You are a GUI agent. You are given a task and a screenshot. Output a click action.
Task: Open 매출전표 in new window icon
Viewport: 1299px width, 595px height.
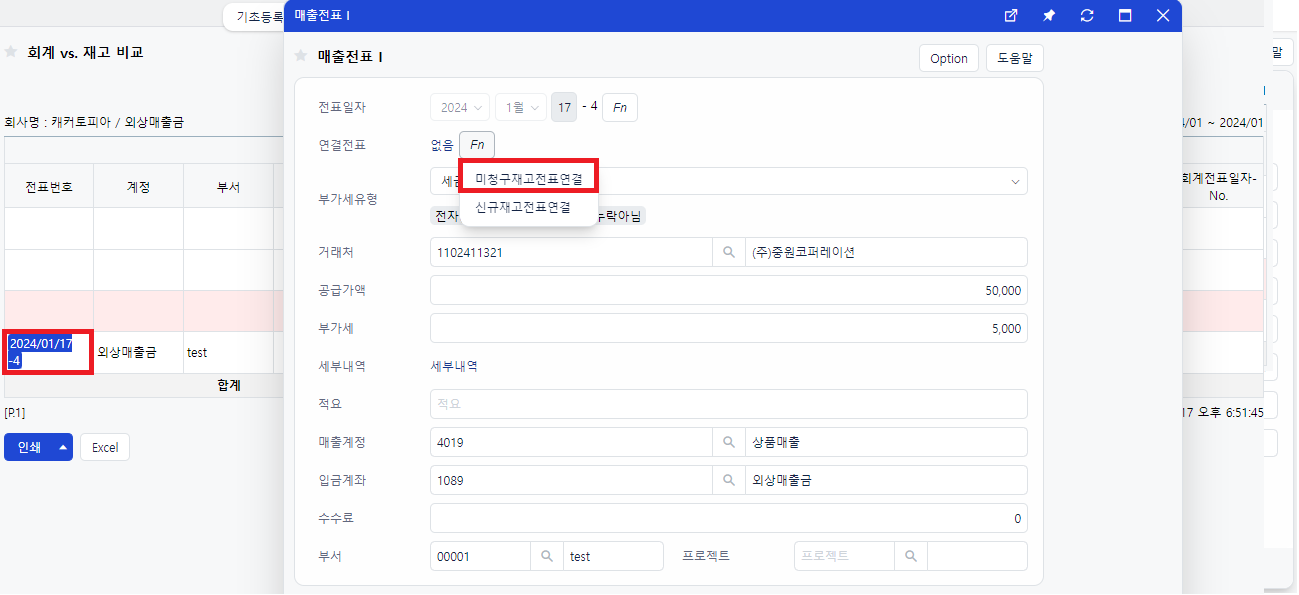coord(1011,16)
